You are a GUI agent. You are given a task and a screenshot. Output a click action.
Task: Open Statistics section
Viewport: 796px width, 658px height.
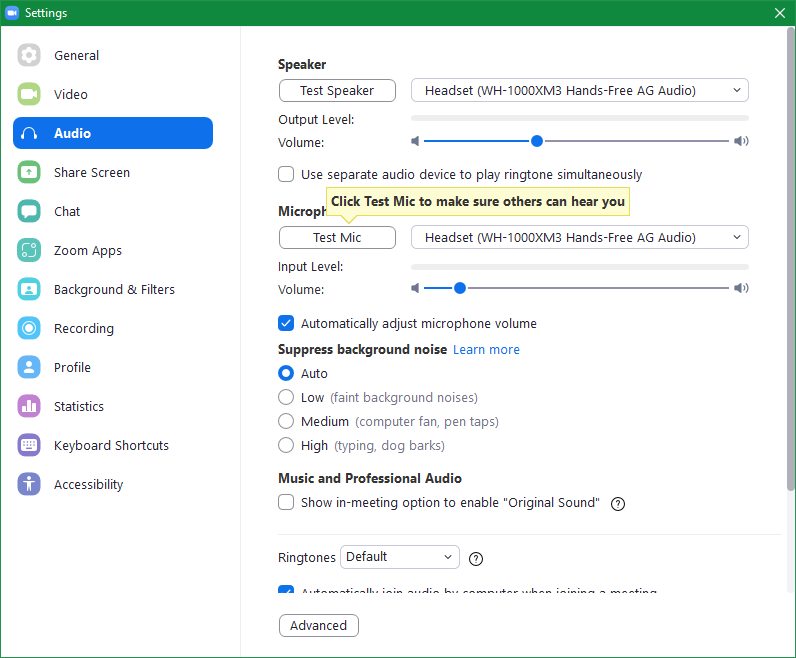(x=113, y=406)
